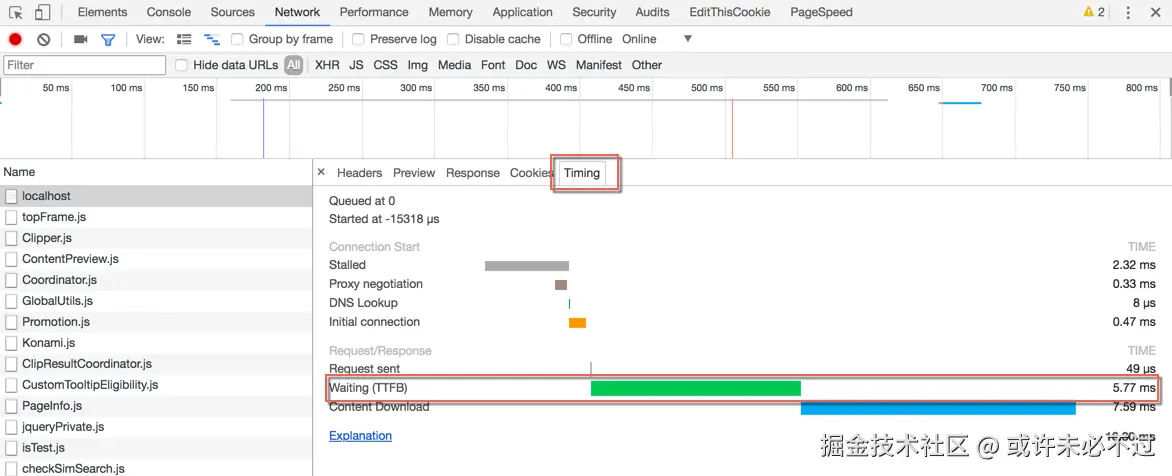This screenshot has height=476, width=1172.
Task: Click the Name column header
Action: 156,172
